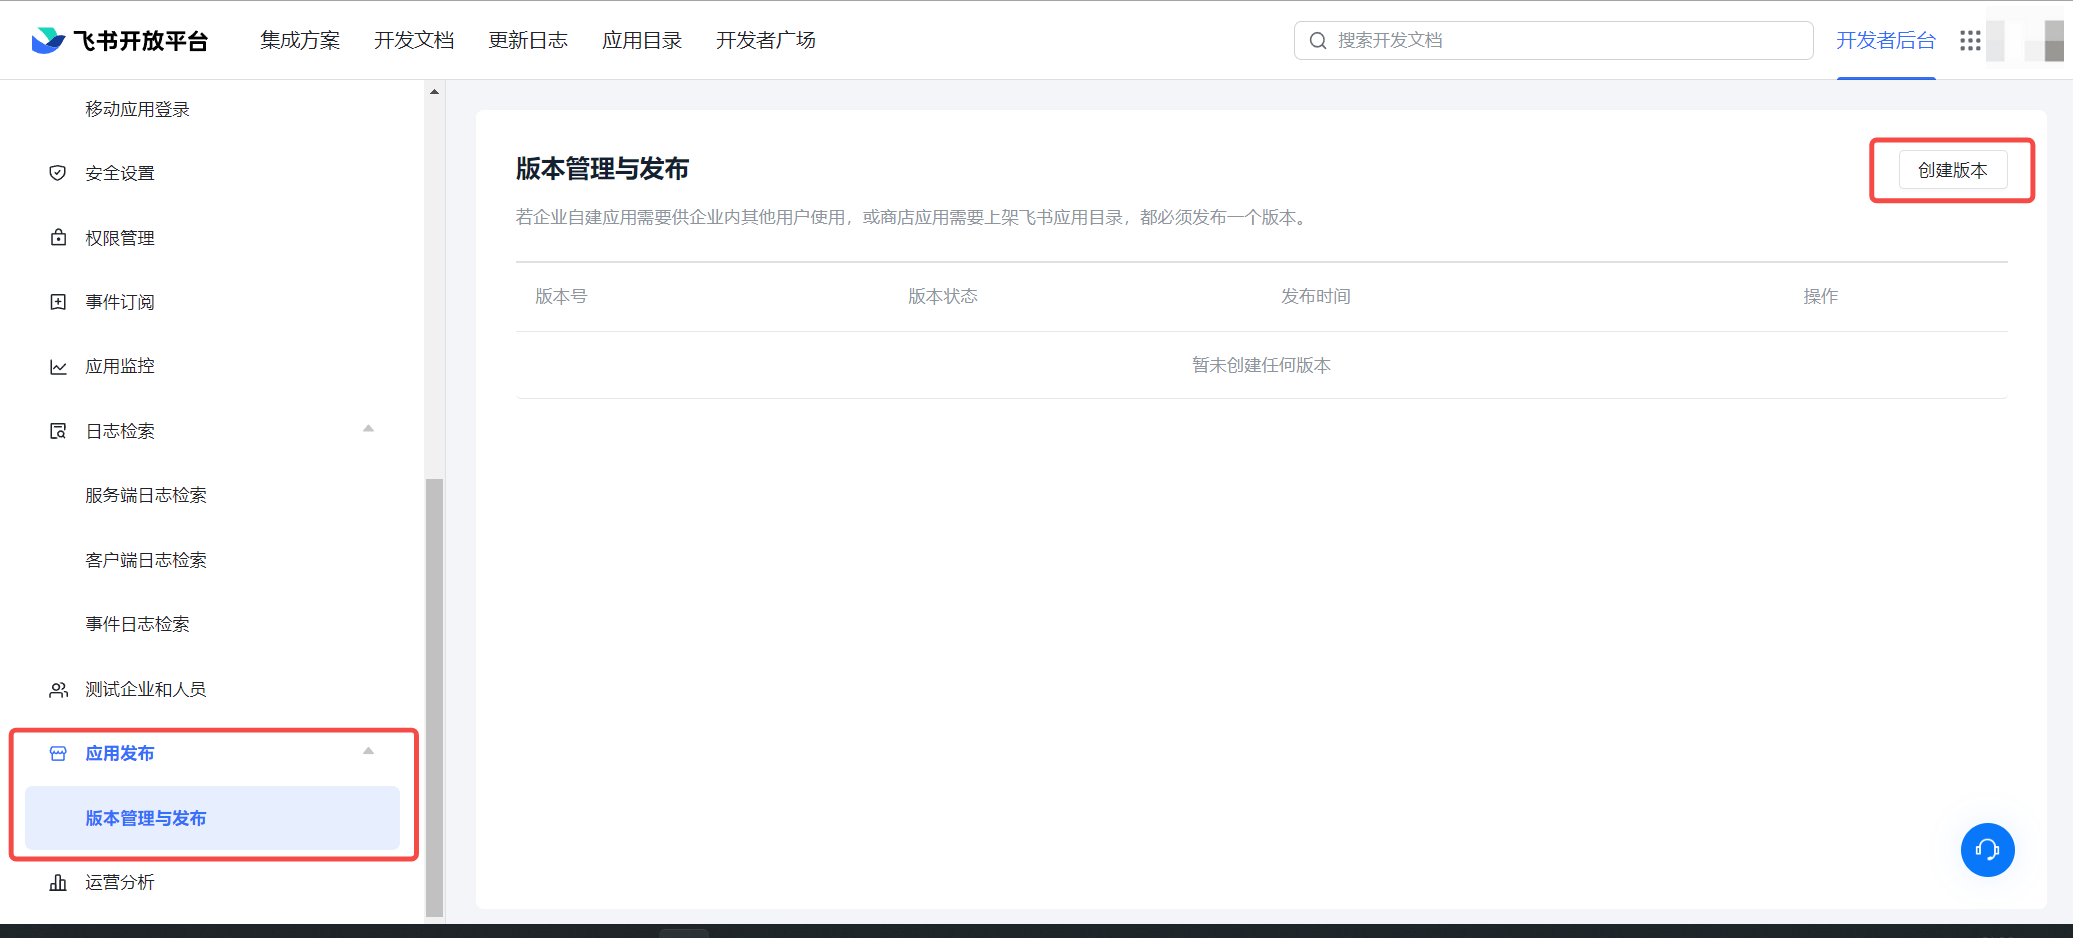This screenshot has height=938, width=2073.
Task: Go to 应用目录 in top navigation
Action: click(x=642, y=40)
